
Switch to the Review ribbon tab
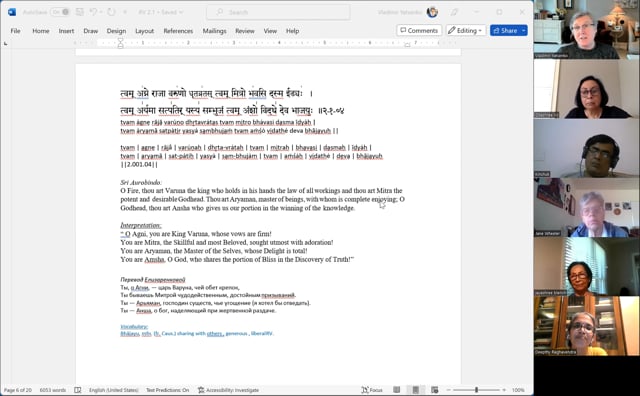pyautogui.click(x=245, y=31)
